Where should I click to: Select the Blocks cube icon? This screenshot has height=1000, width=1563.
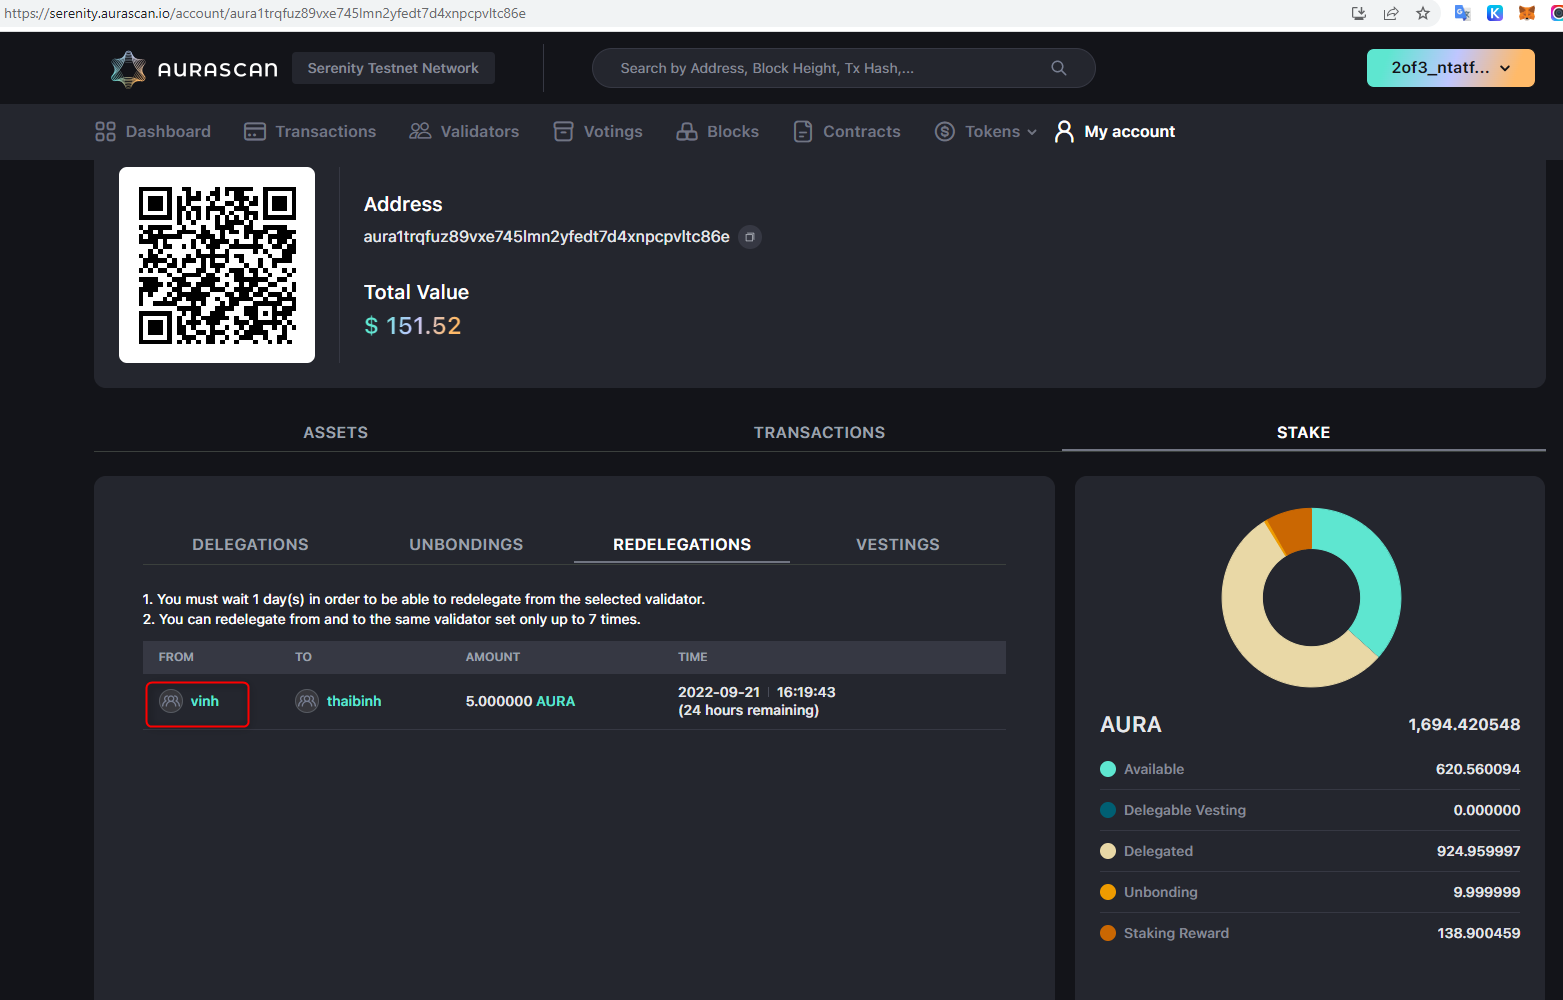point(687,131)
